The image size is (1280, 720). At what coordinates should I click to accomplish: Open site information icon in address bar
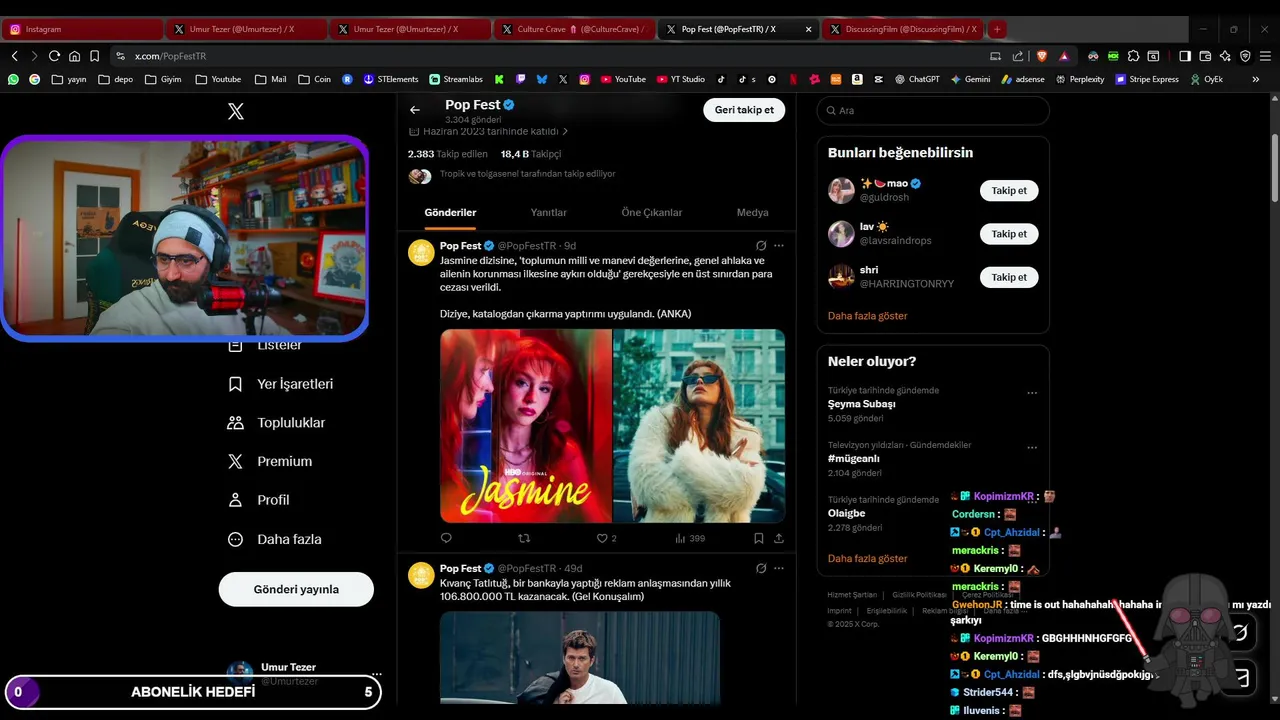(120, 56)
